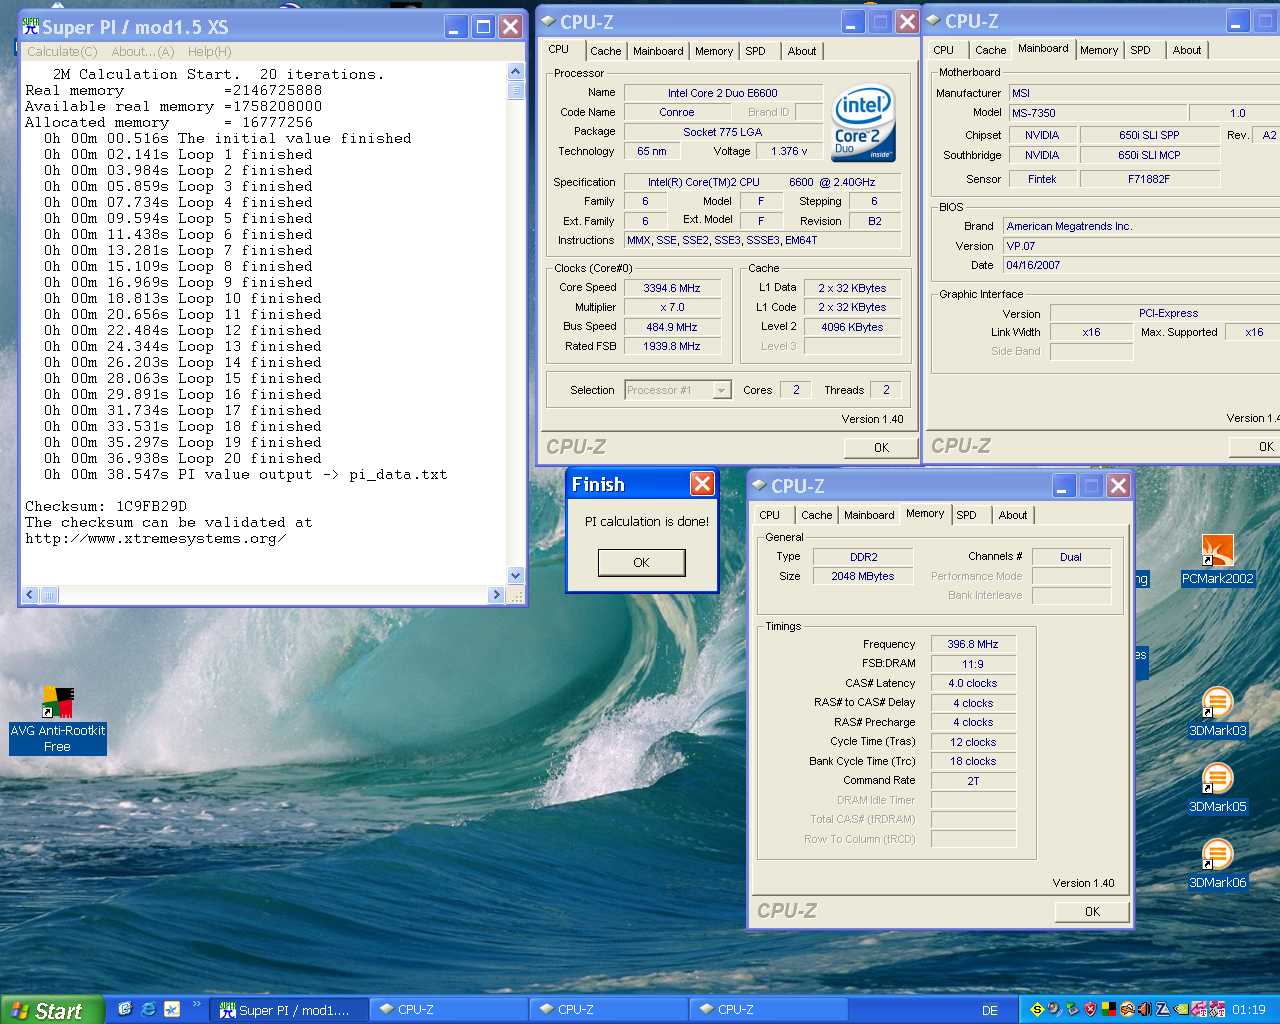Click the AVG four-color tray icon
The width and height of the screenshot is (1280, 1024).
tap(1109, 1009)
